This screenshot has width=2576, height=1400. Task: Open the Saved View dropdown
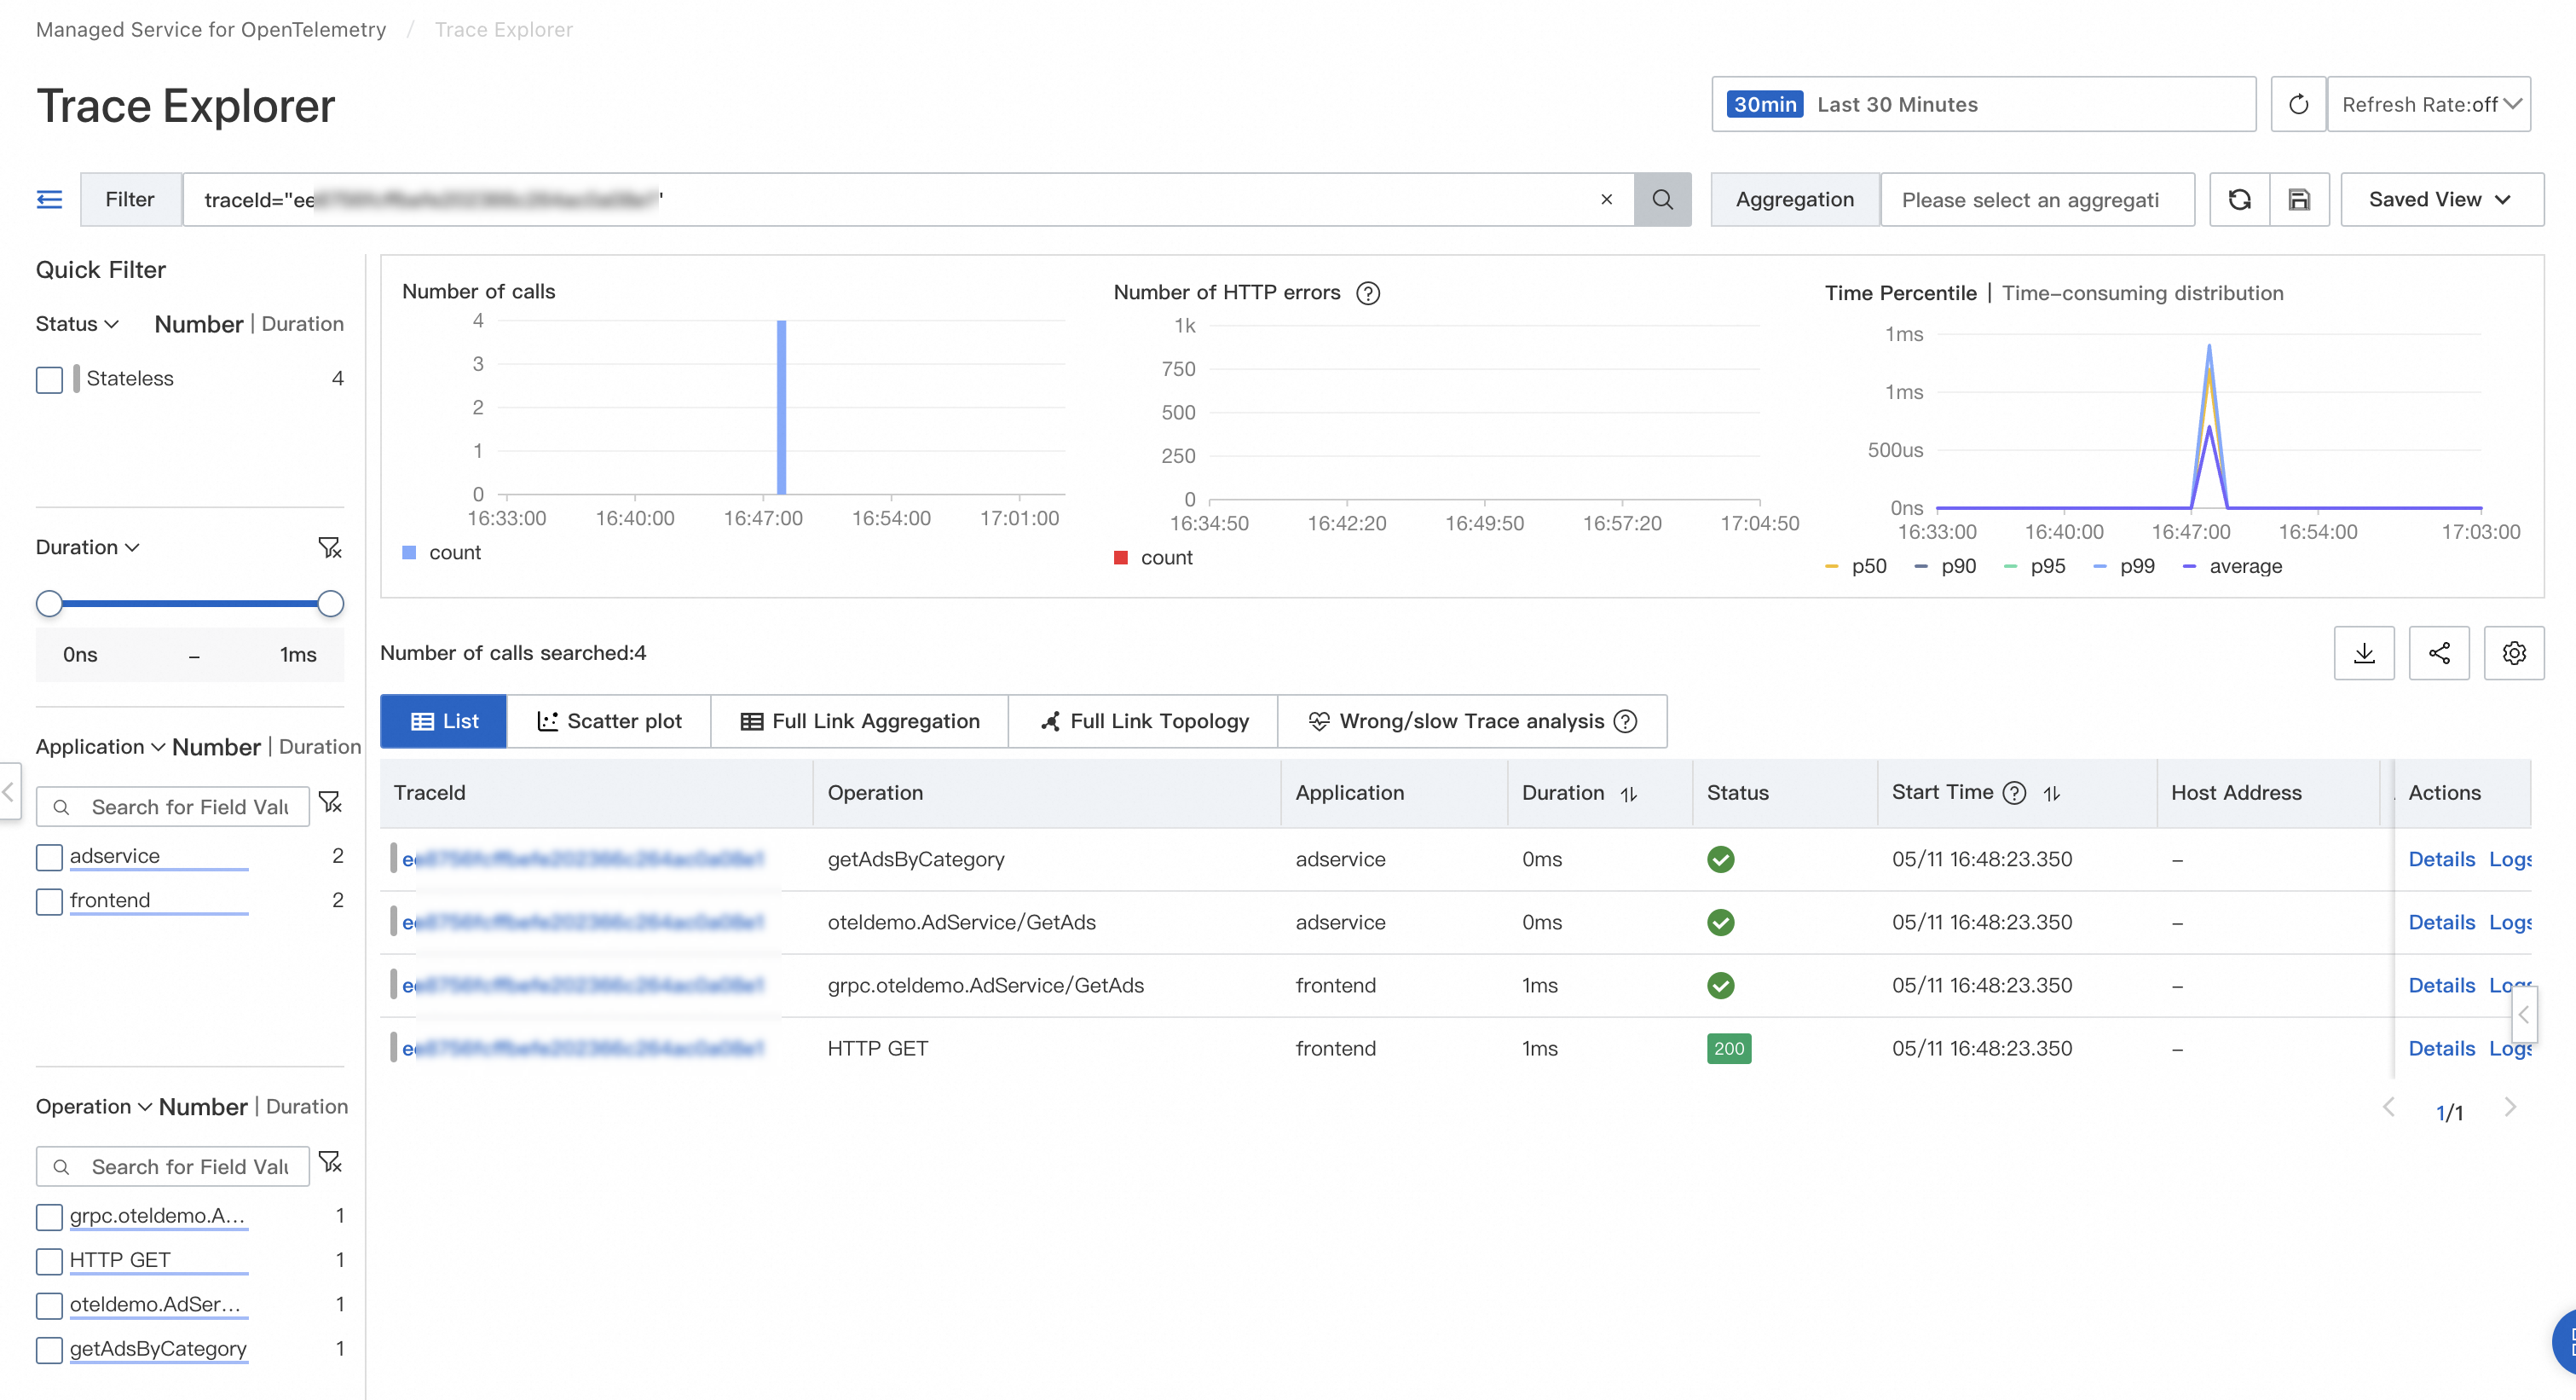point(2441,199)
